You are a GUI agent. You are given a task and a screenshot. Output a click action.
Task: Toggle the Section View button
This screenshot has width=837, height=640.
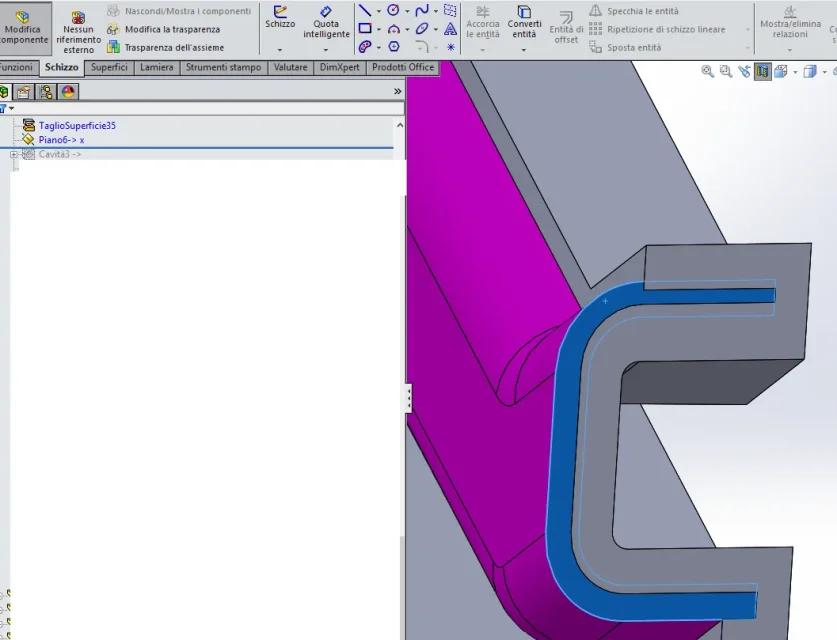(x=762, y=72)
